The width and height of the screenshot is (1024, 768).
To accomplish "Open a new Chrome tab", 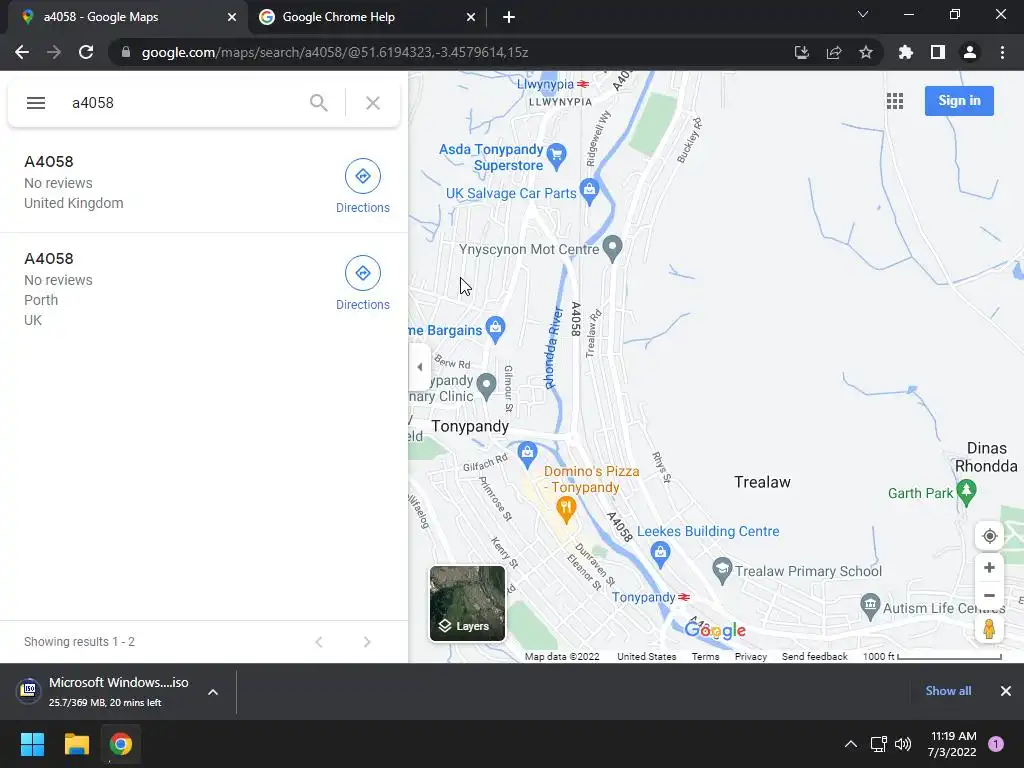I will [x=509, y=17].
